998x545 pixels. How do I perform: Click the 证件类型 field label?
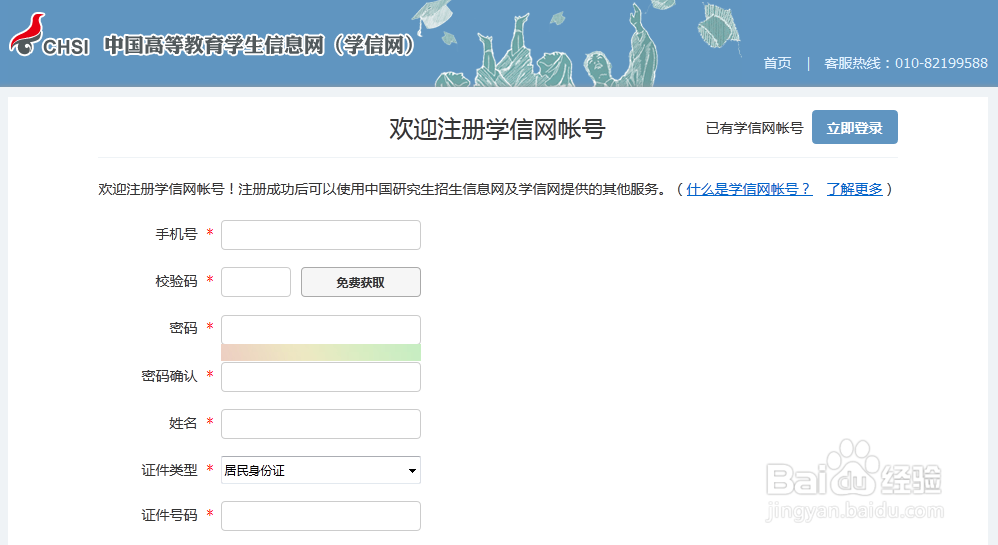coord(169,470)
